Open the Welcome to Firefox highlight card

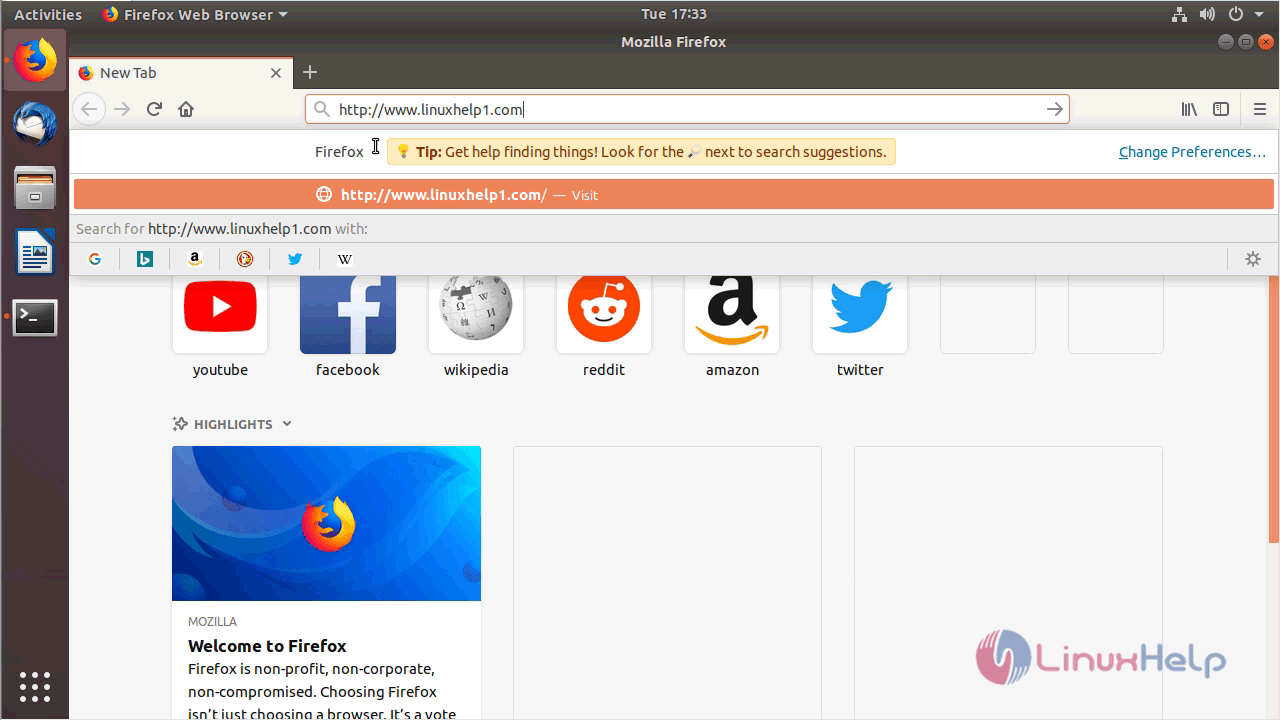(x=326, y=583)
